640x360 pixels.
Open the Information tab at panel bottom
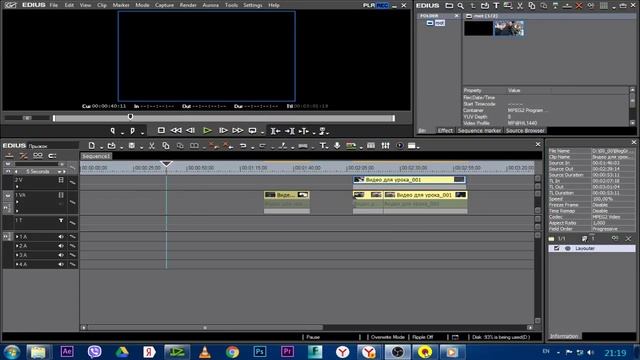564,336
